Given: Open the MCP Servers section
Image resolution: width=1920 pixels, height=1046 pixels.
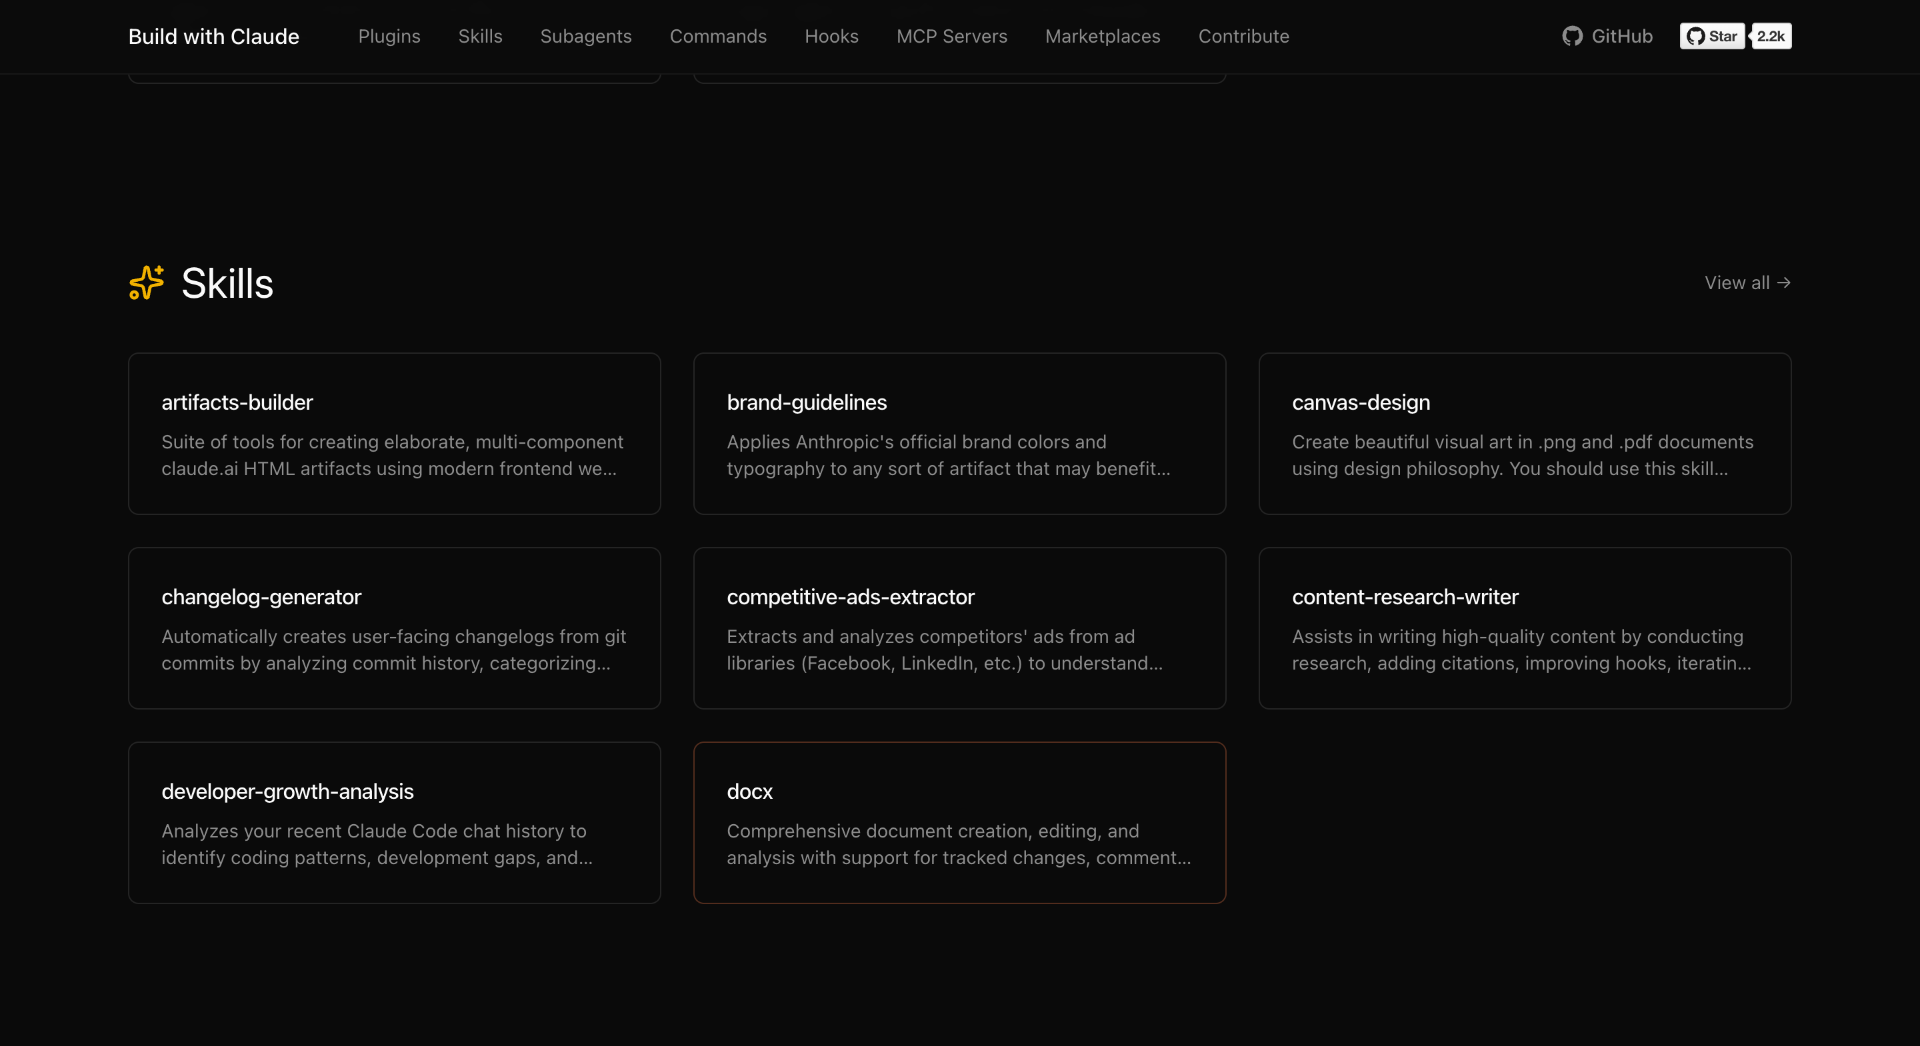Looking at the screenshot, I should click(x=951, y=36).
